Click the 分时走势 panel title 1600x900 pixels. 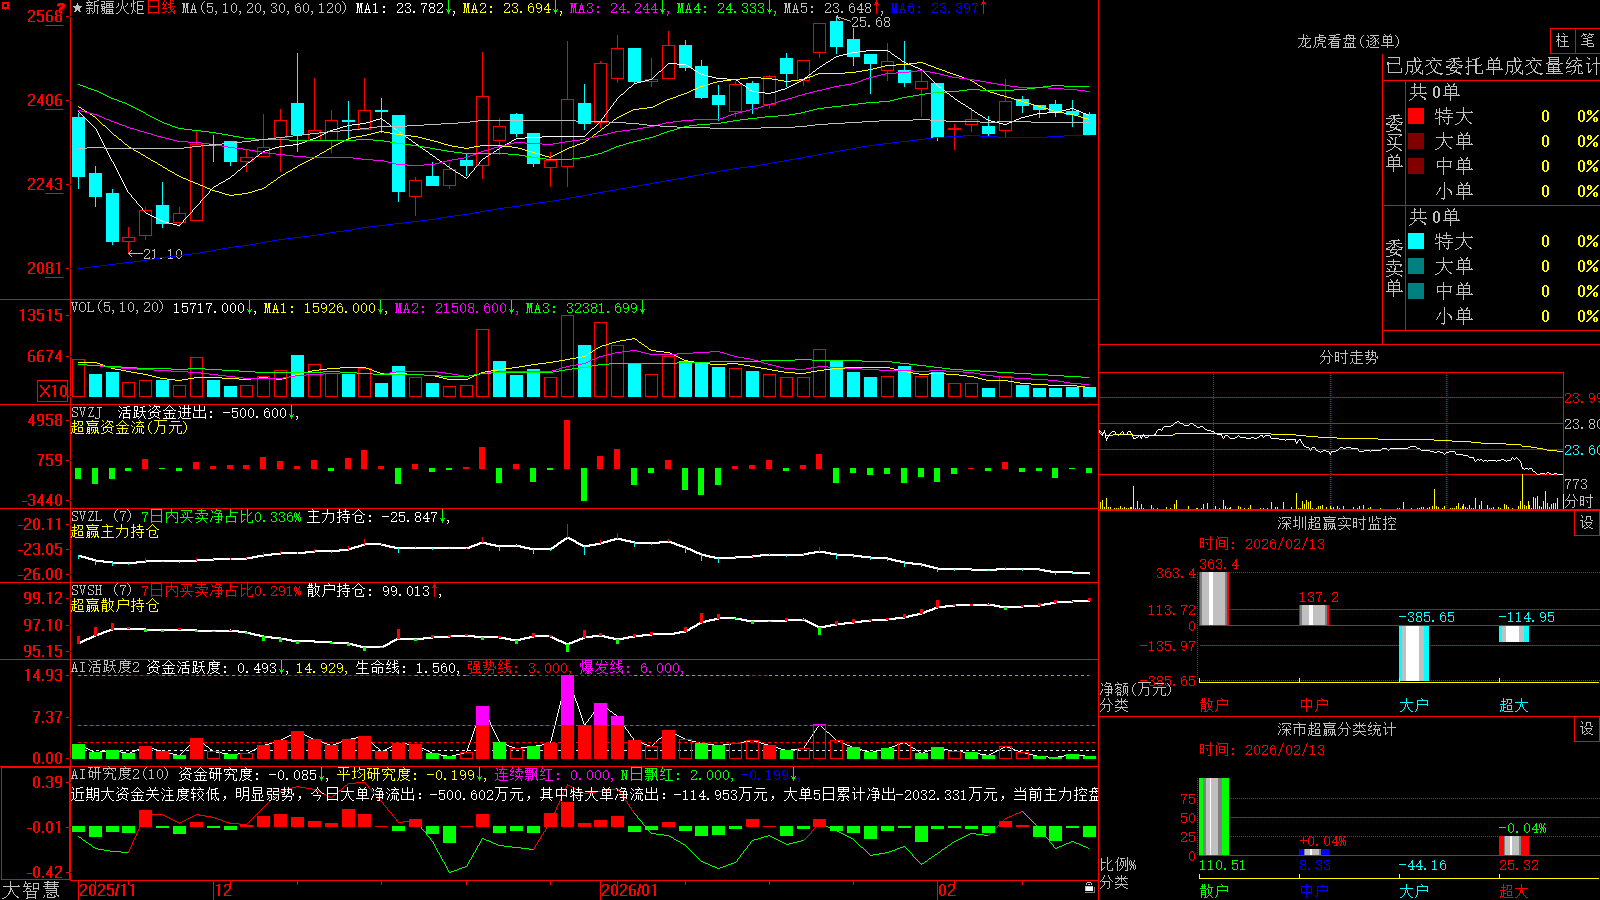(1348, 357)
